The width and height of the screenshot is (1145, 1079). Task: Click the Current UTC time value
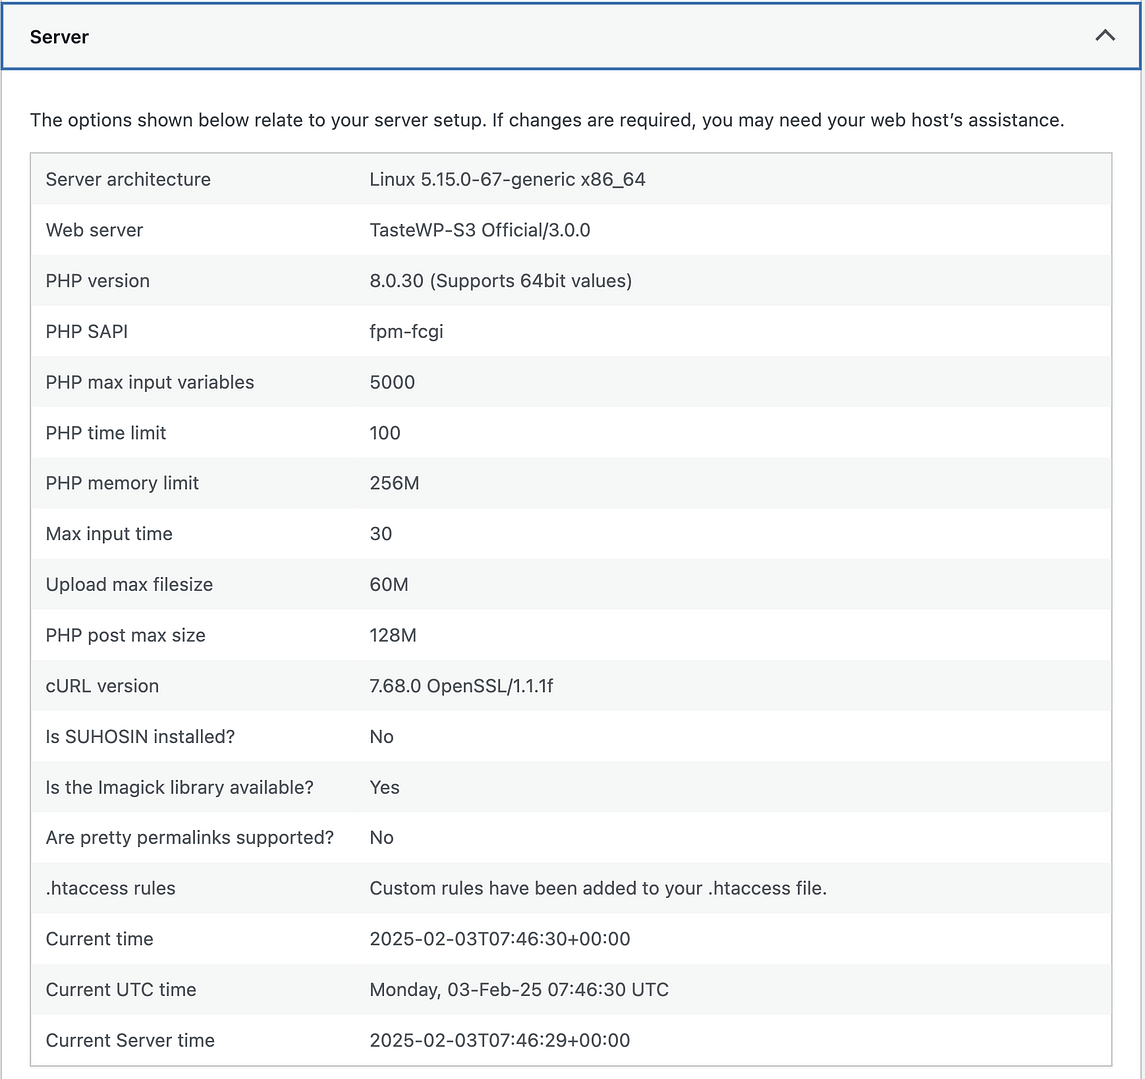tap(517, 989)
